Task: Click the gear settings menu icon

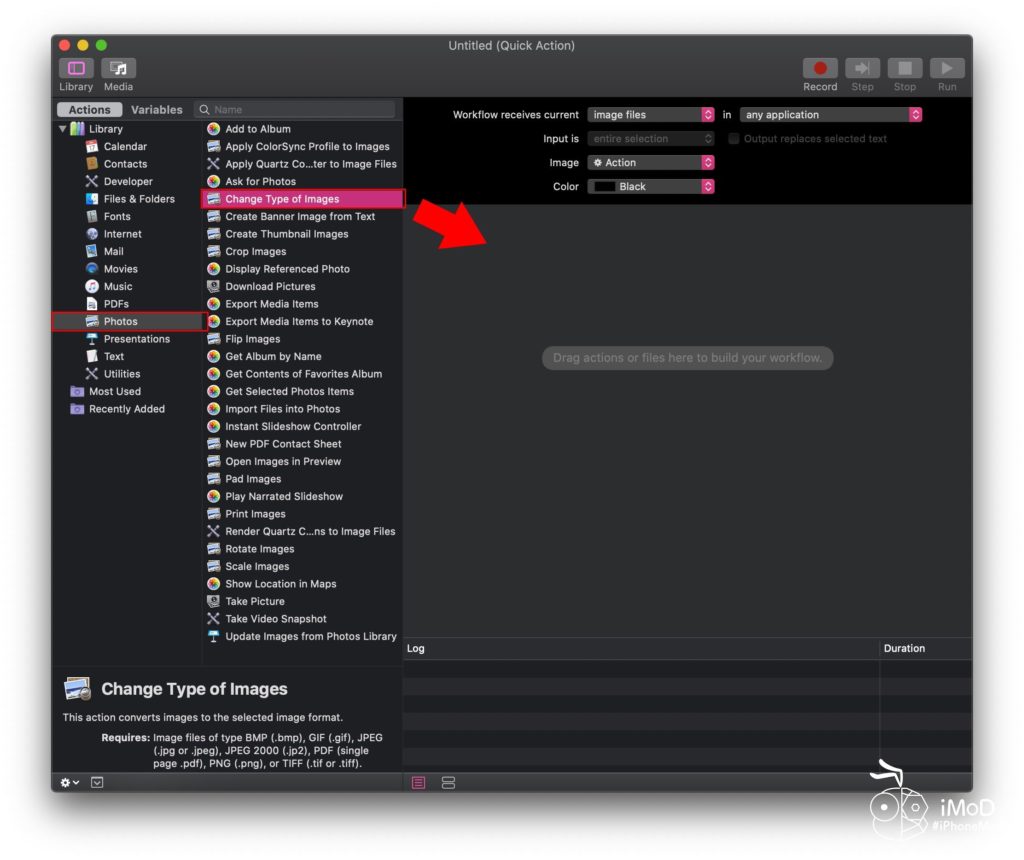Action: point(69,782)
